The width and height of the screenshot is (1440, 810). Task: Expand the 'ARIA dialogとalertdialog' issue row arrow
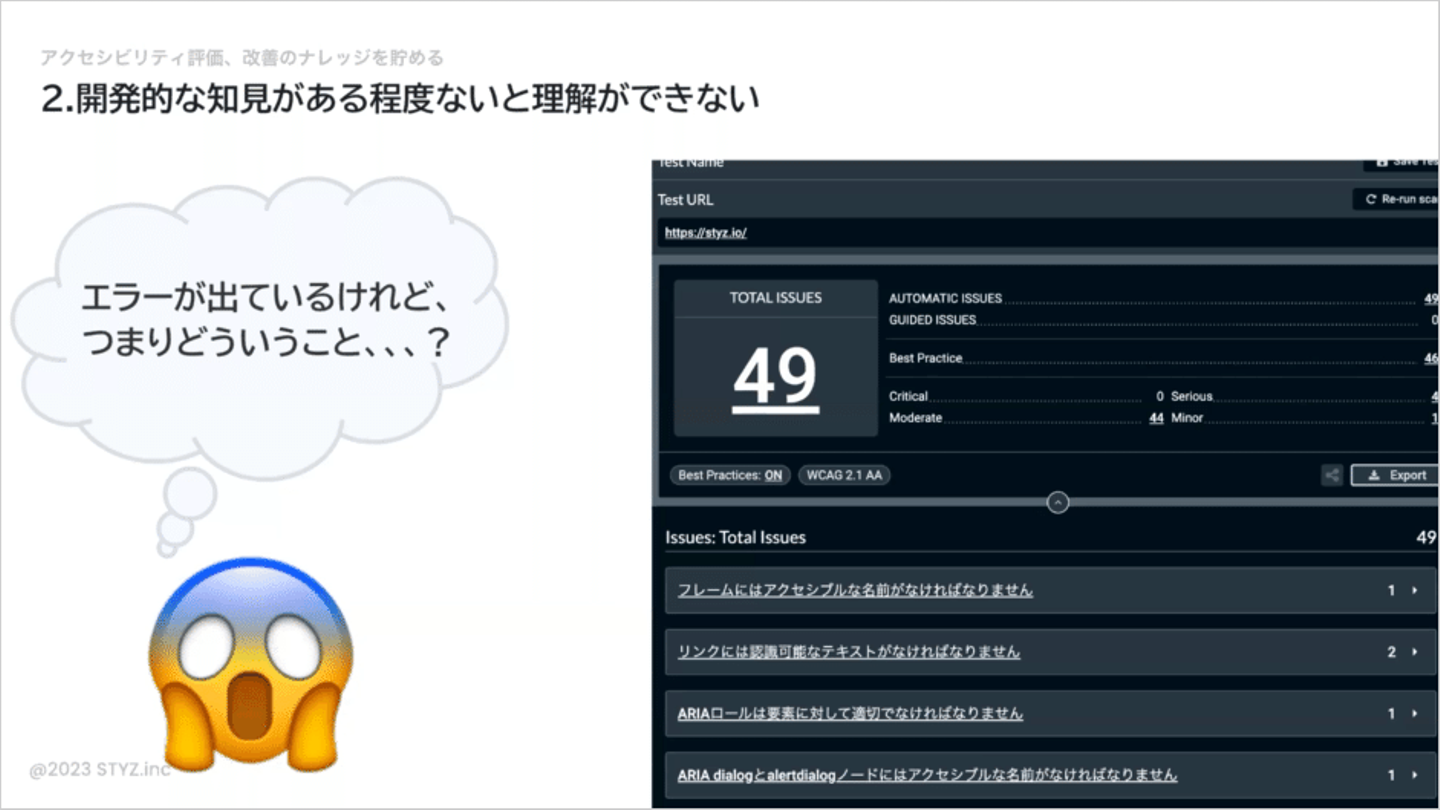pyautogui.click(x=1414, y=775)
